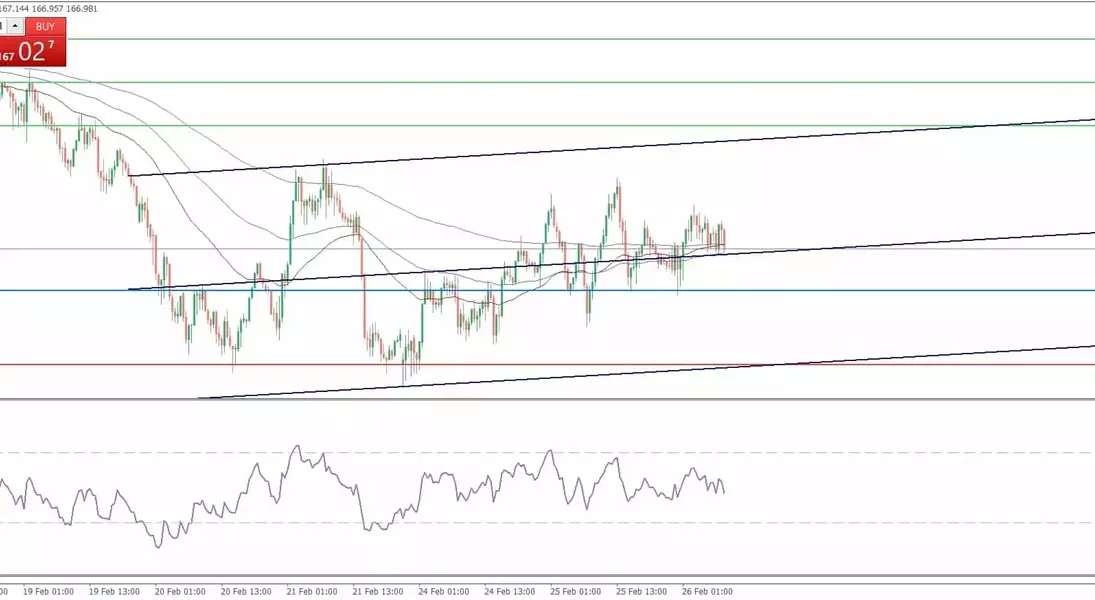Select the topmost green horizontal line

(600, 39)
